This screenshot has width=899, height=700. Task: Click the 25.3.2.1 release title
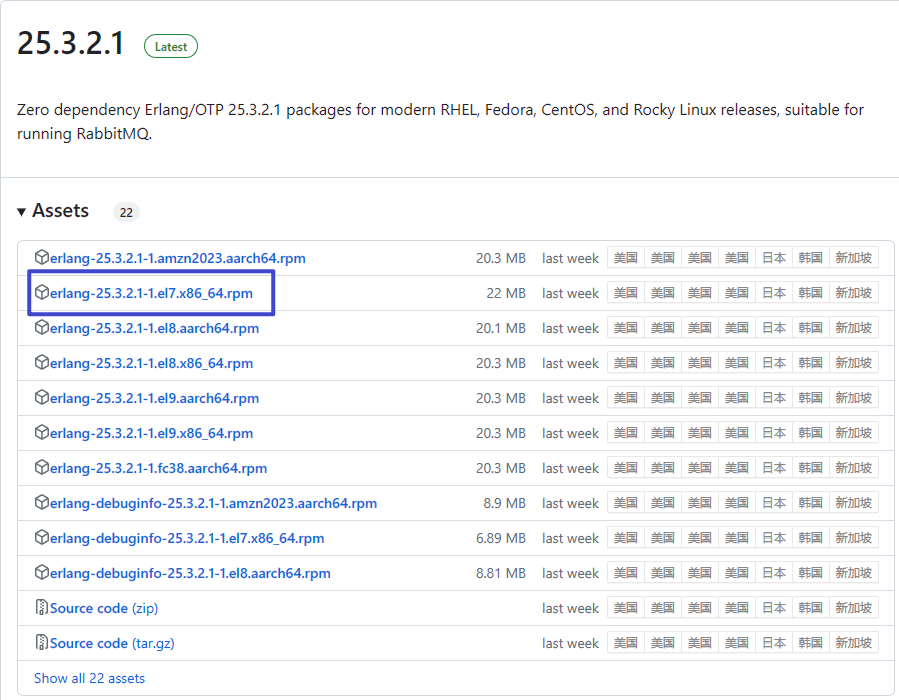tap(71, 44)
